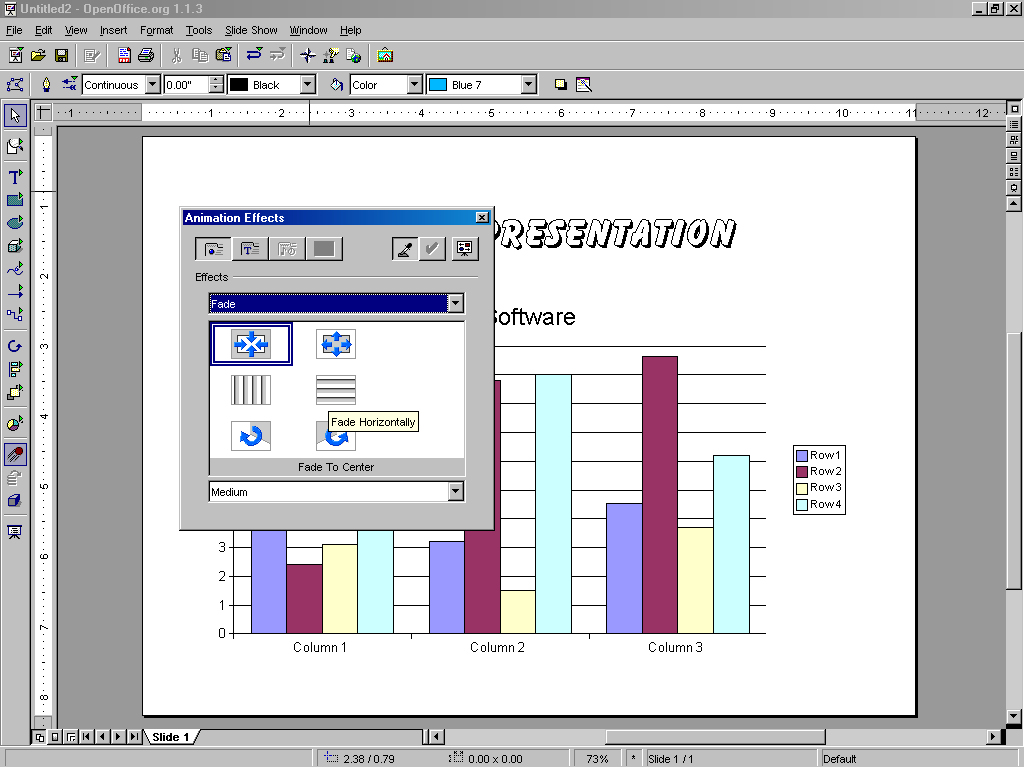Open the Format menu

[x=156, y=31]
